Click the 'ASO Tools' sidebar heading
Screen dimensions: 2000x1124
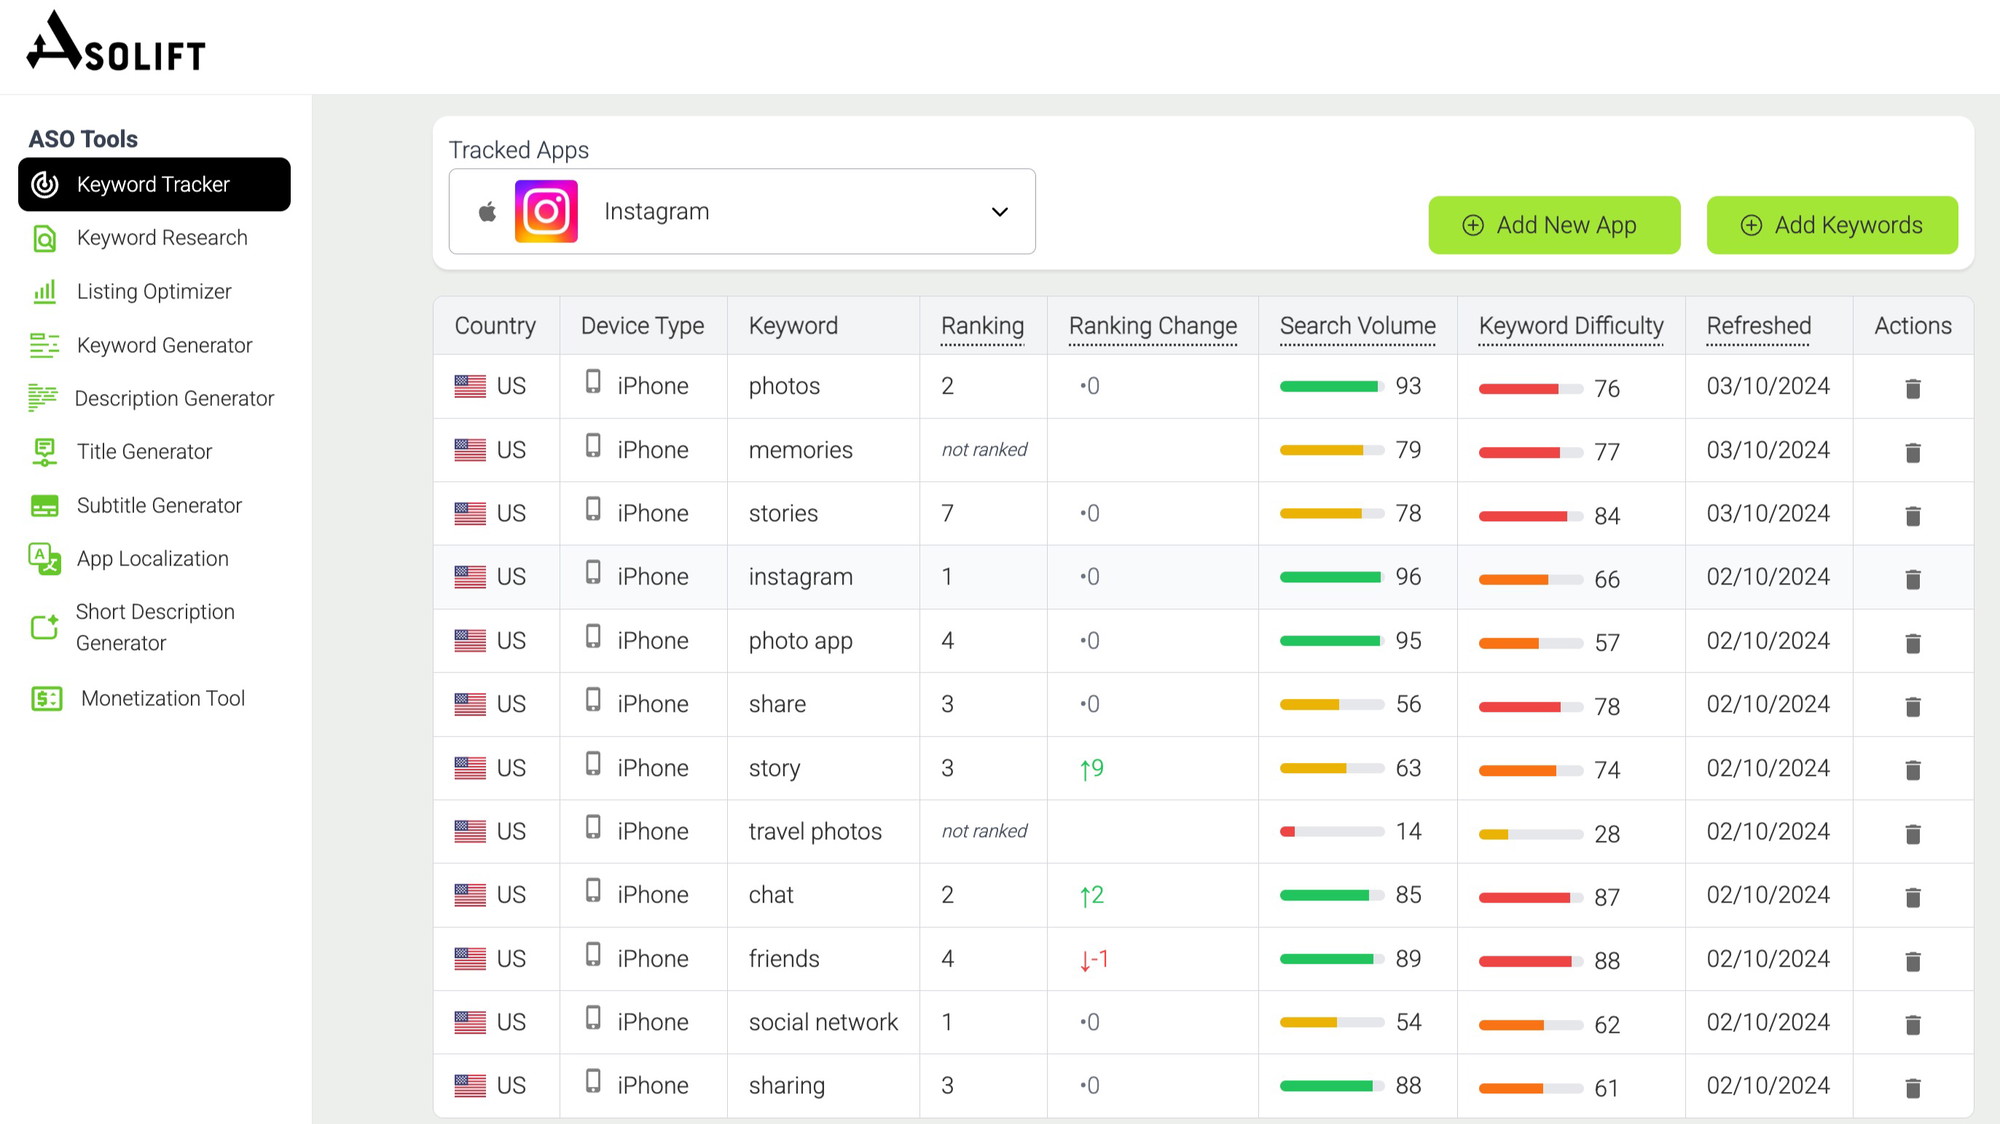tap(83, 139)
